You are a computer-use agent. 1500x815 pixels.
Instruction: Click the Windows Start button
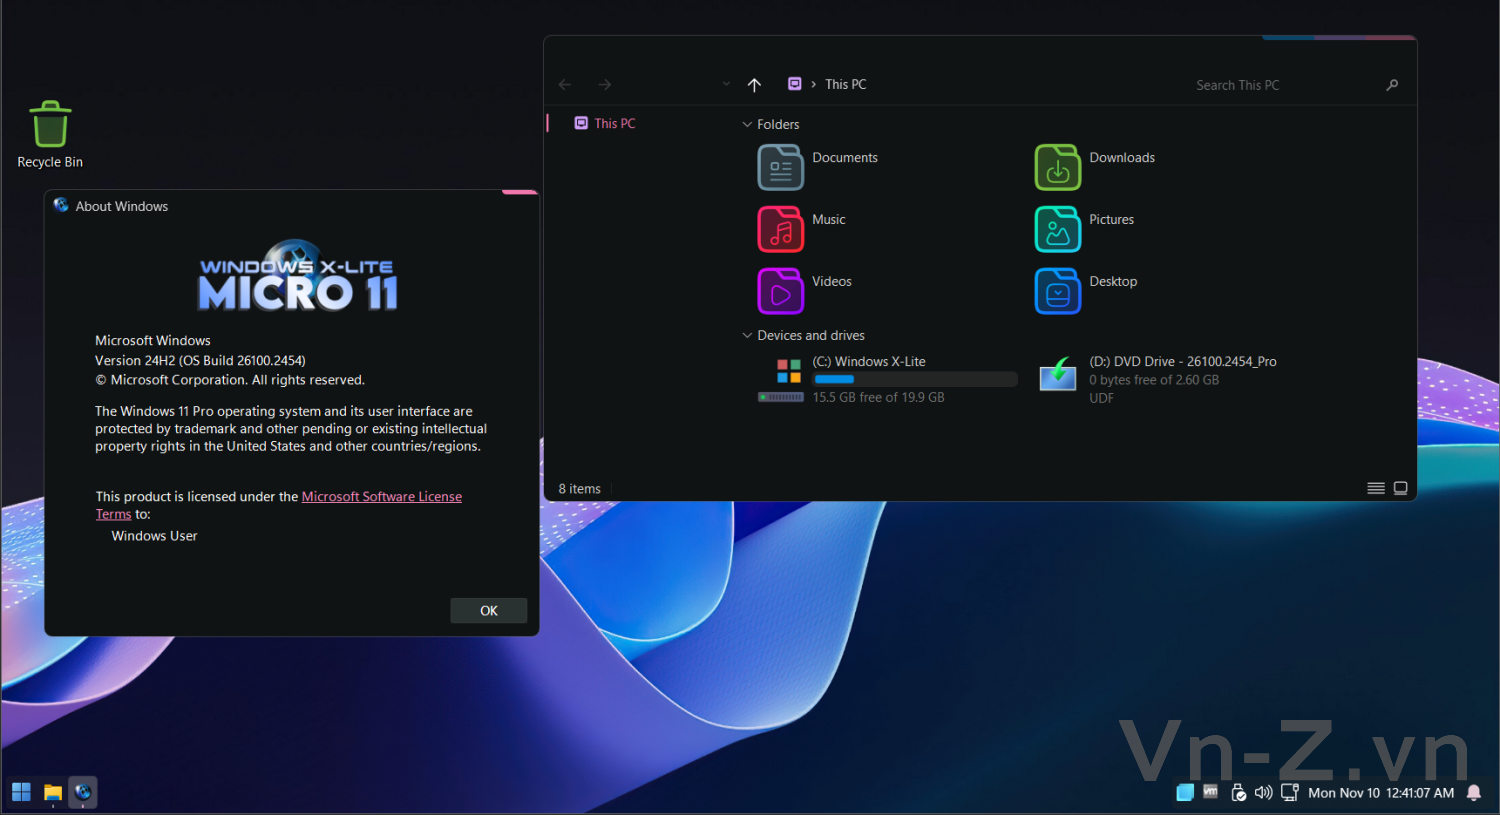(21, 793)
